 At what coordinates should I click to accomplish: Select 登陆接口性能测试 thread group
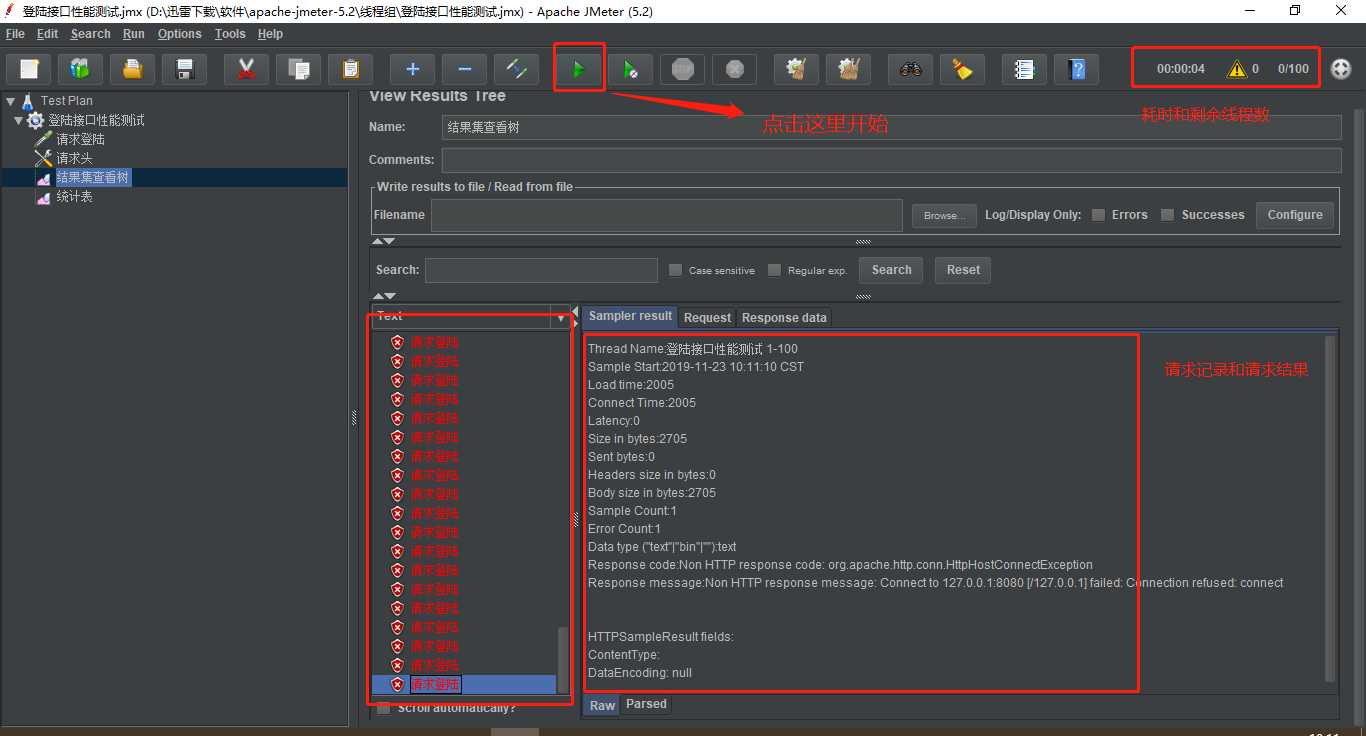pyautogui.click(x=96, y=120)
